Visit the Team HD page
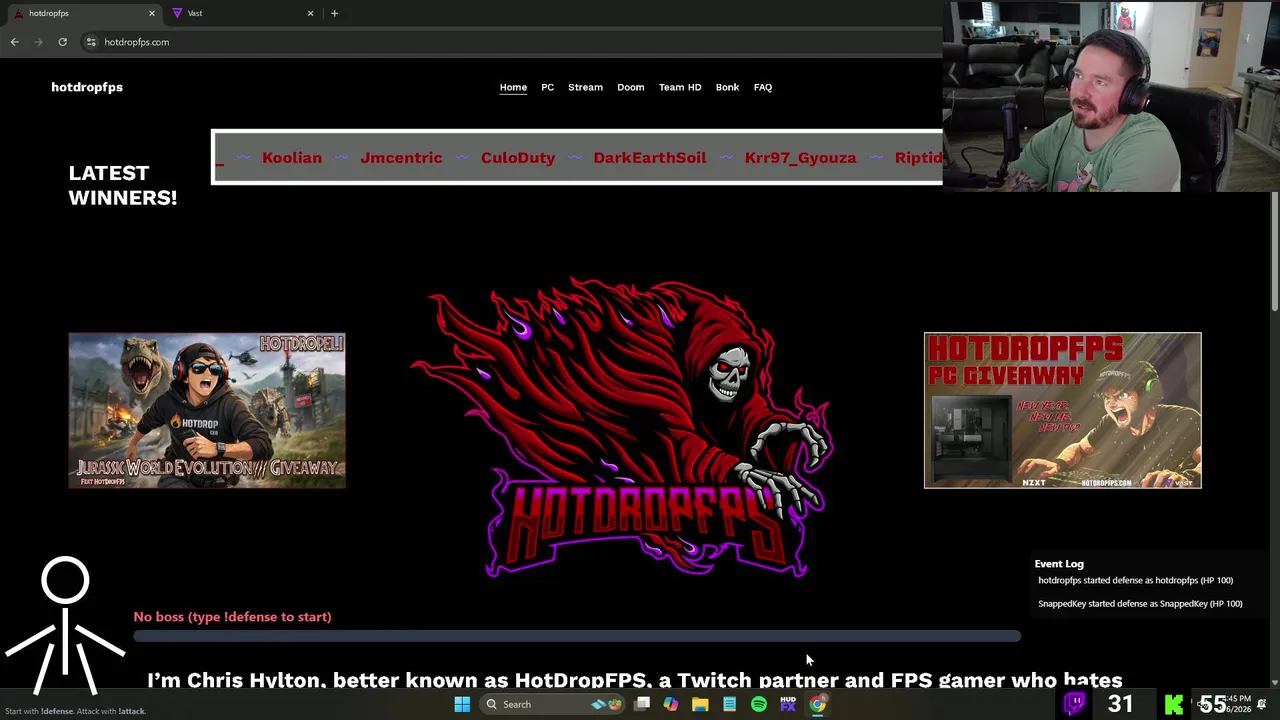 pyautogui.click(x=680, y=87)
